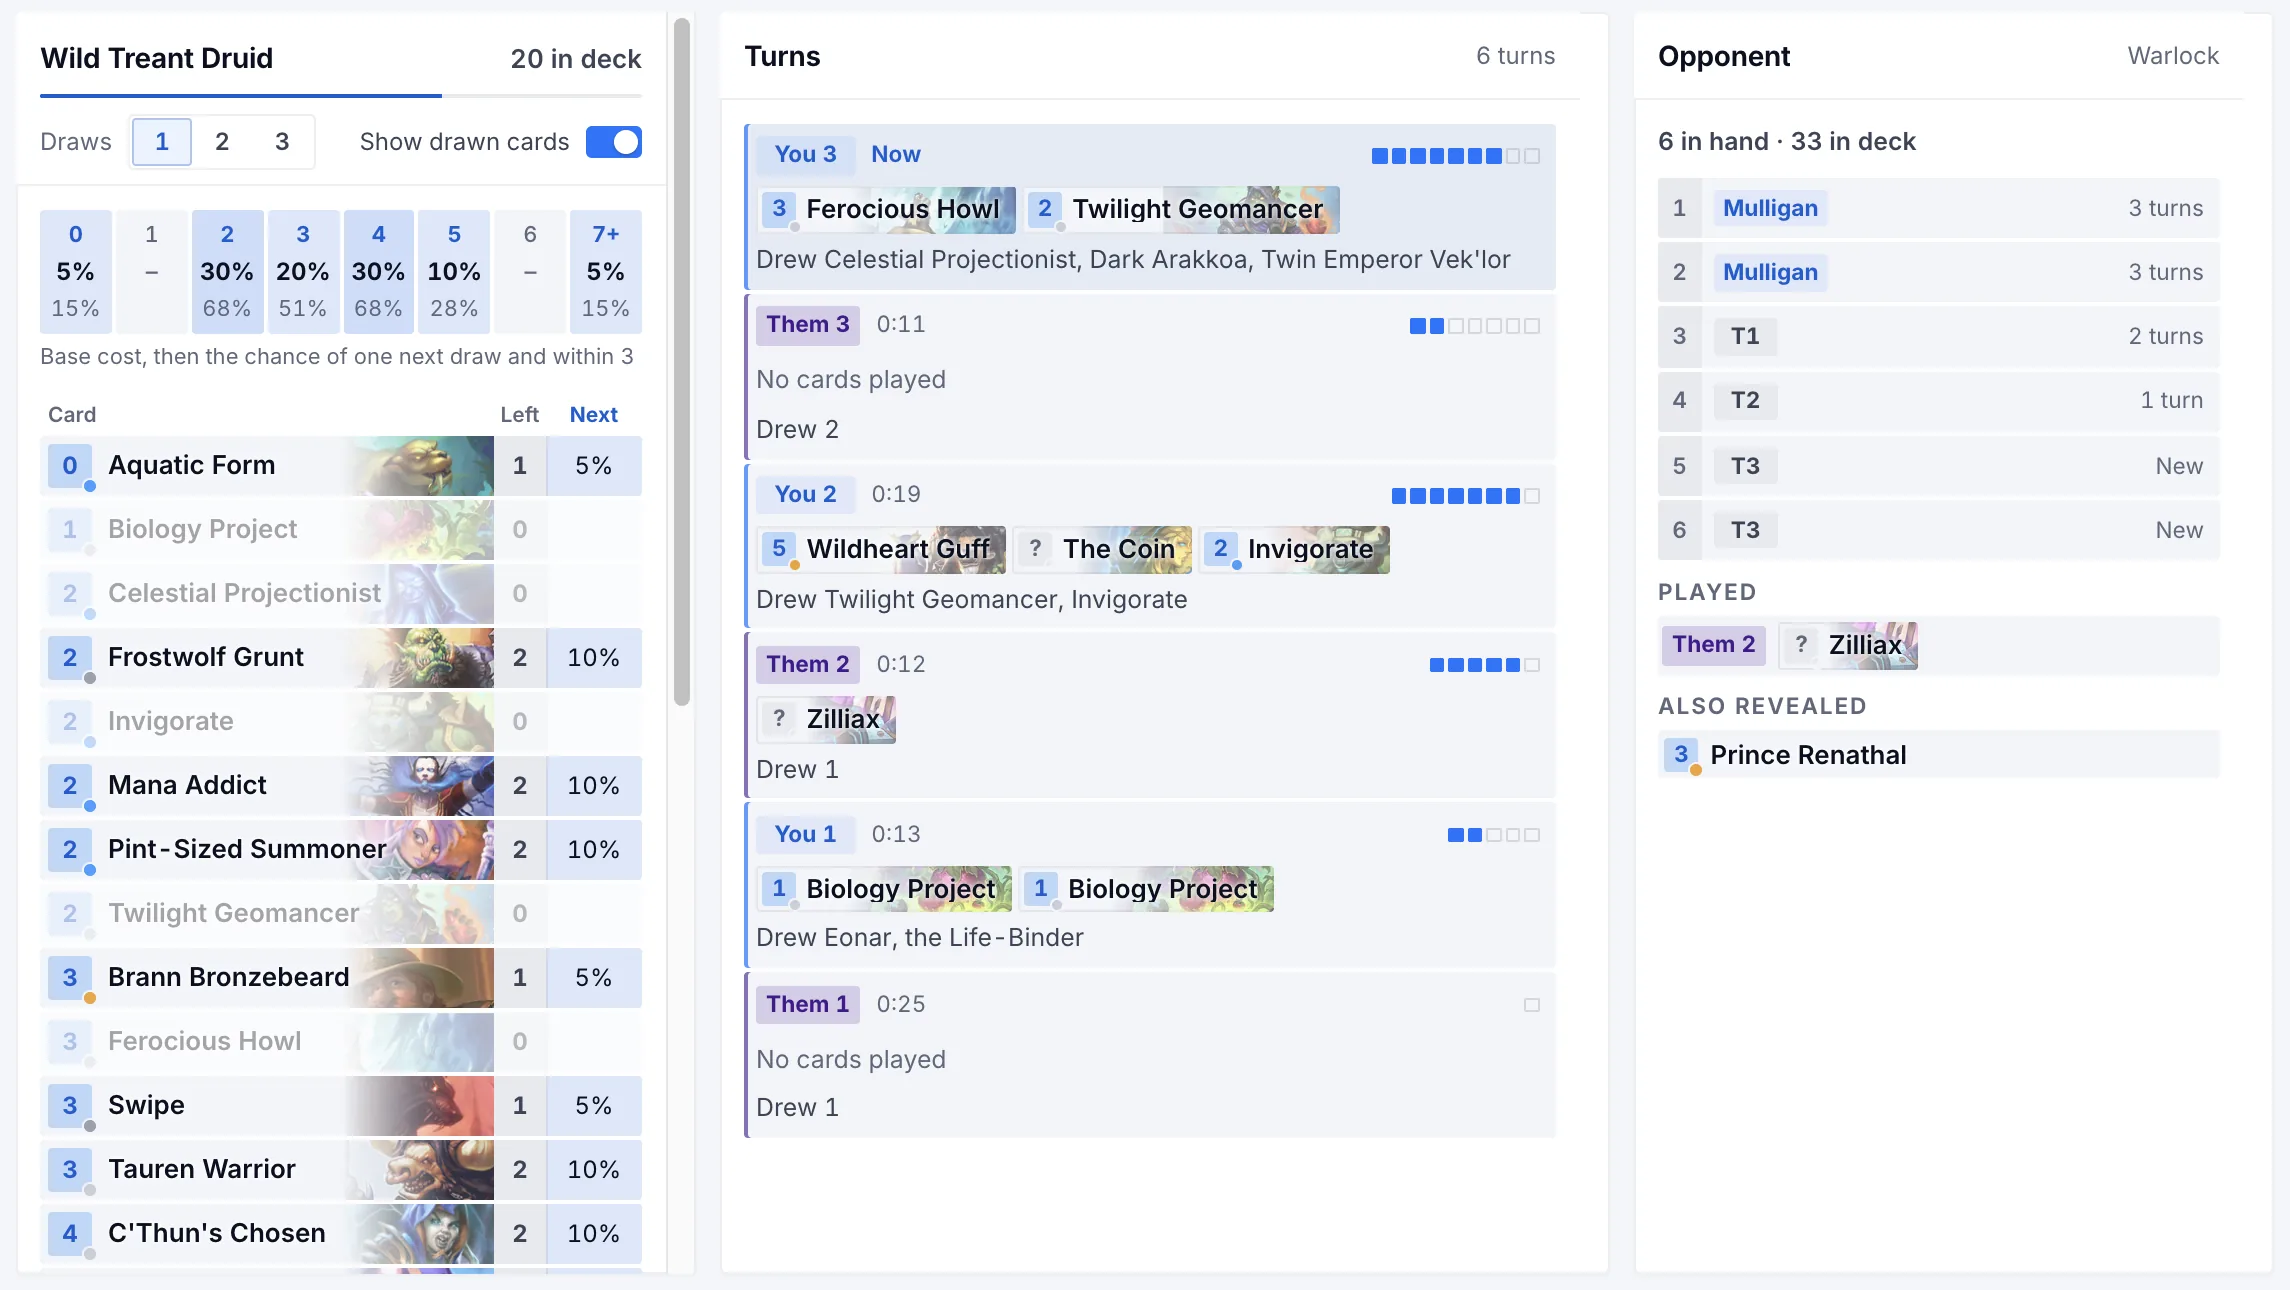Image resolution: width=2290 pixels, height=1290 pixels.
Task: Toggle the Show drawn cards switch
Action: coord(613,142)
